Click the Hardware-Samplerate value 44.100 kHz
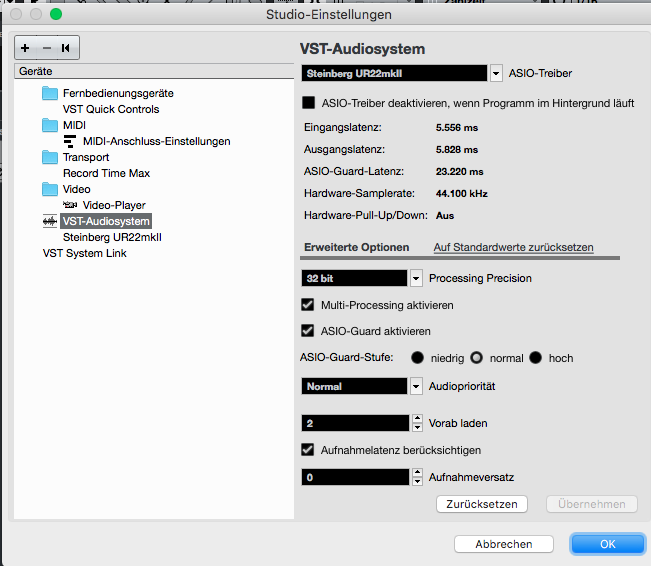 click(462, 194)
